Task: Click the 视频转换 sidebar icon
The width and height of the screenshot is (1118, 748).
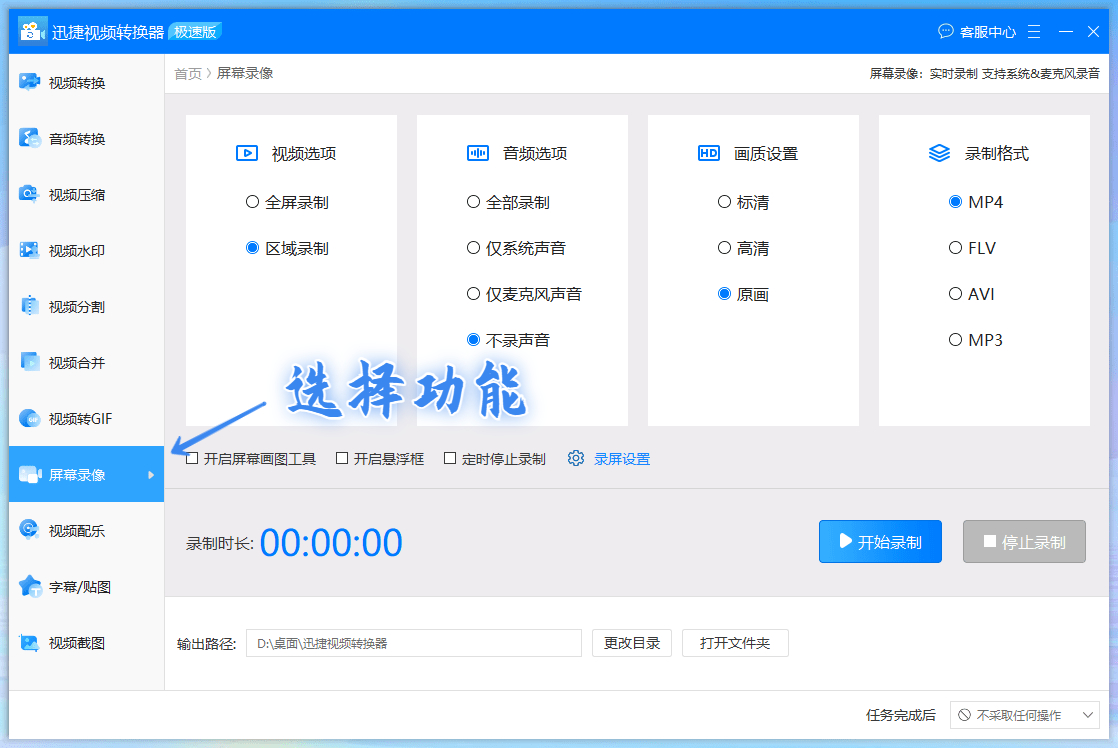Action: 29,82
